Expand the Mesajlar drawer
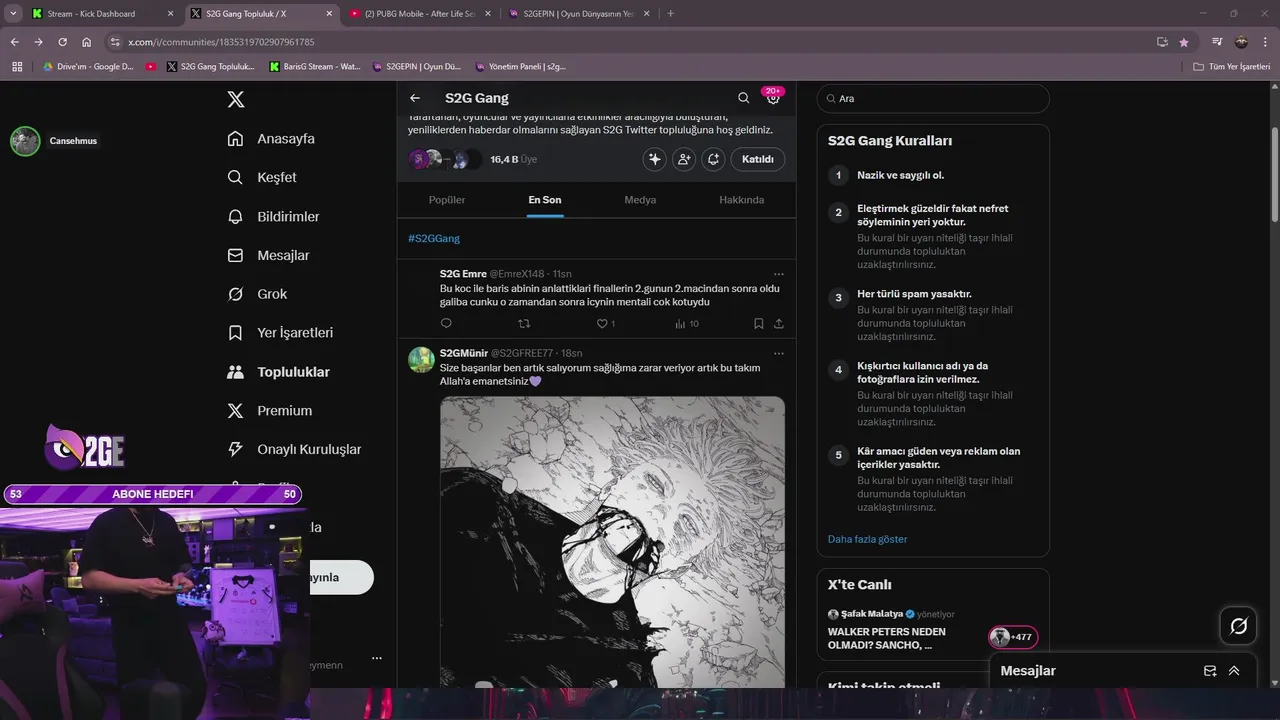 (1234, 671)
